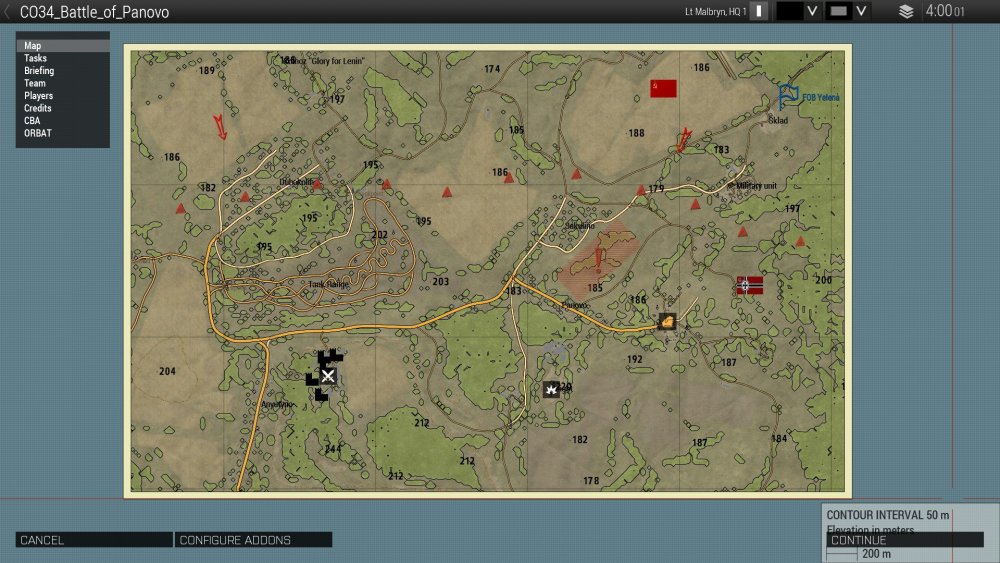Select the white crossed-swords marker

(327, 376)
